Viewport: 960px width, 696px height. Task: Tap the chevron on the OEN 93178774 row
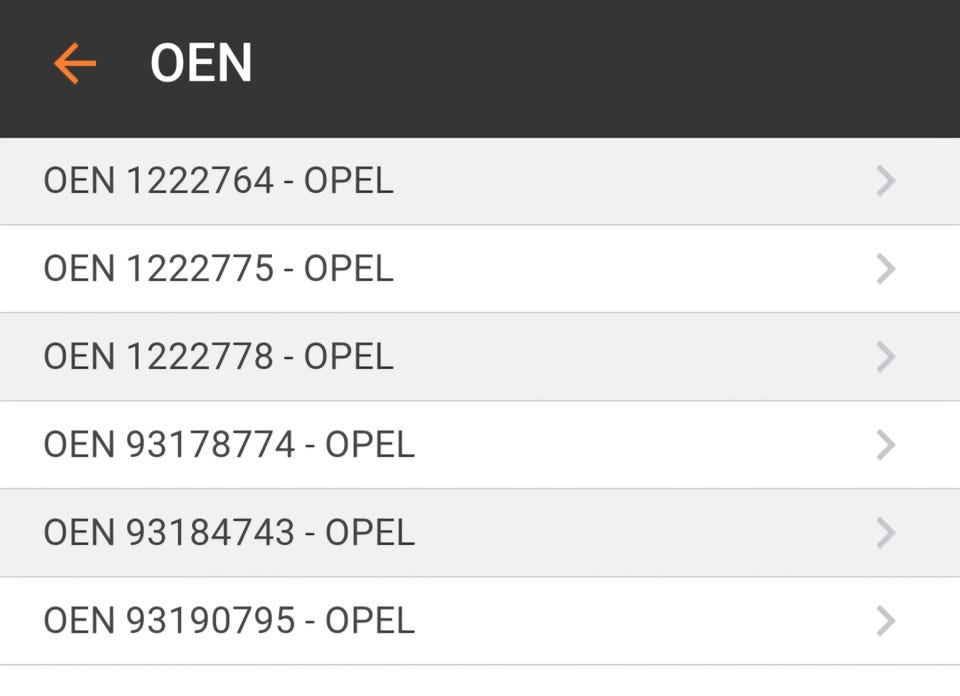click(885, 445)
